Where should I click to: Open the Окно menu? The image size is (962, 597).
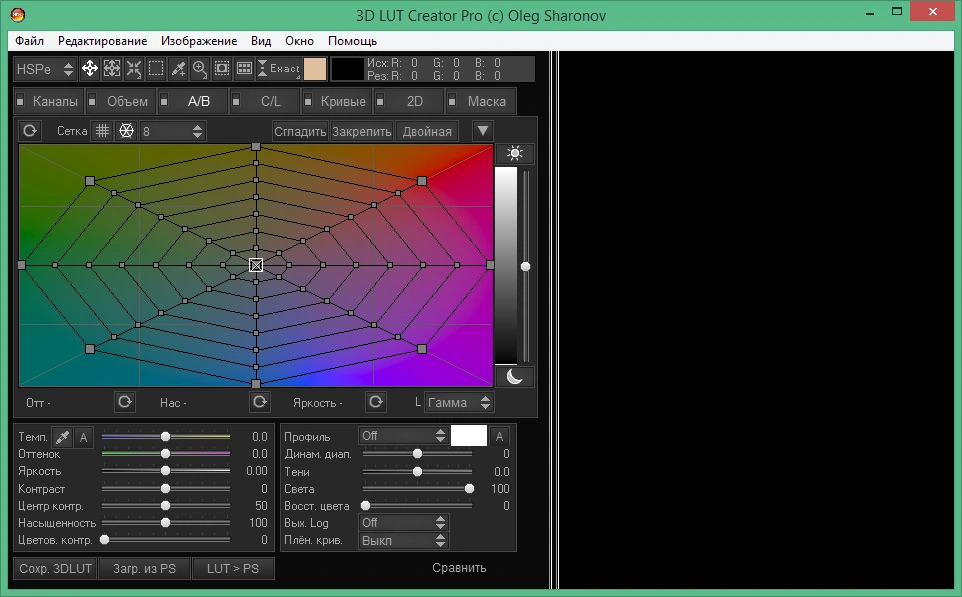pyautogui.click(x=299, y=40)
